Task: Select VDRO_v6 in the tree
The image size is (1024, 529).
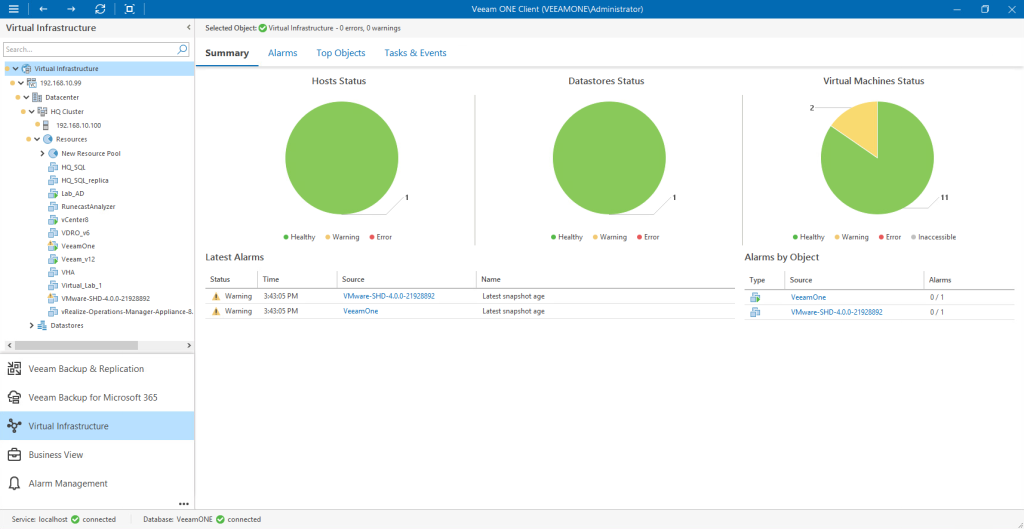Action: coord(75,233)
